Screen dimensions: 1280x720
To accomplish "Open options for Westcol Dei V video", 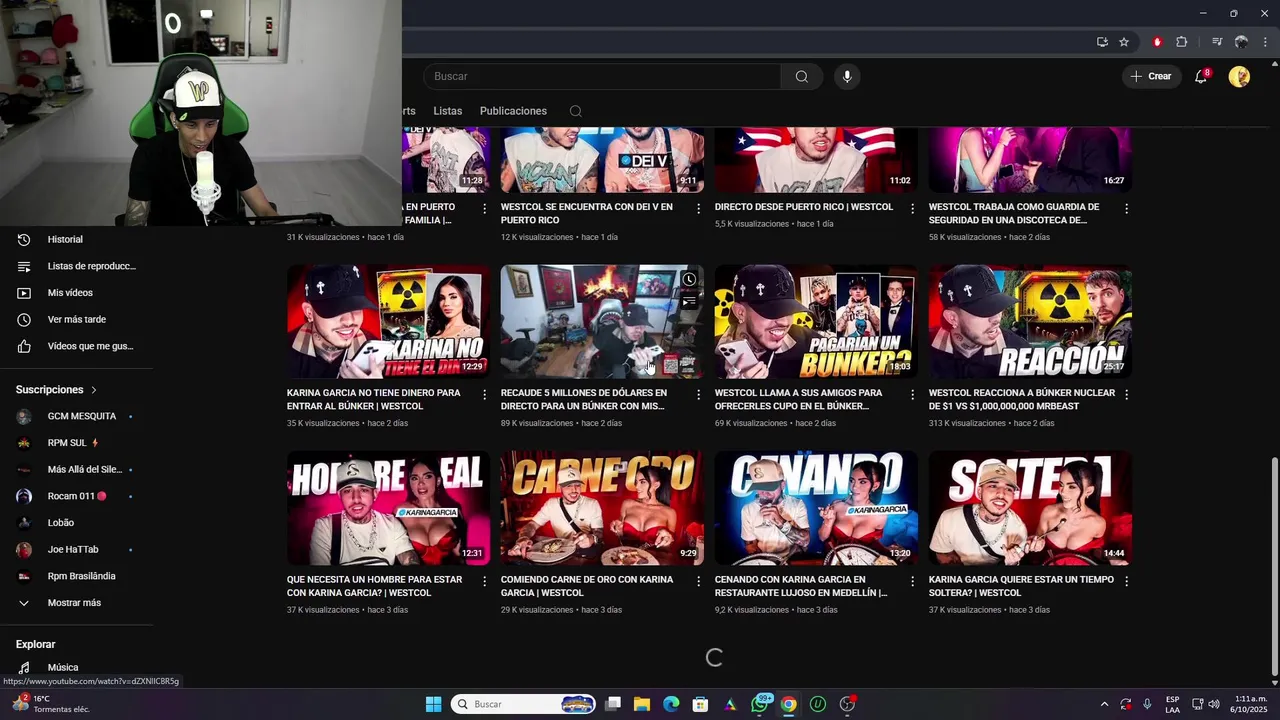I will point(699,209).
